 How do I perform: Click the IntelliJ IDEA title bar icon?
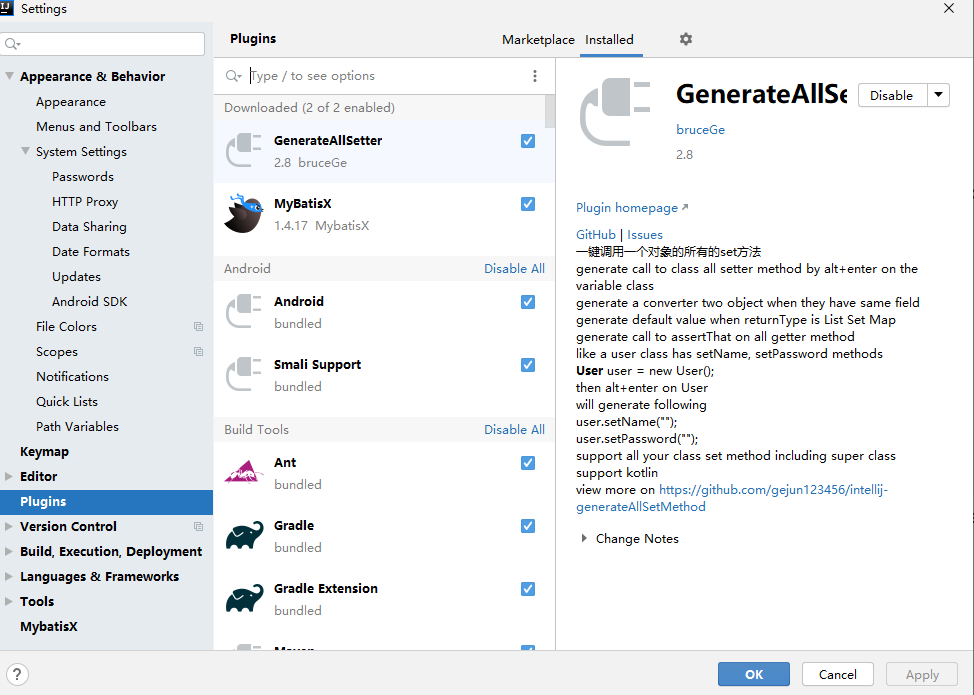pyautogui.click(x=7, y=8)
